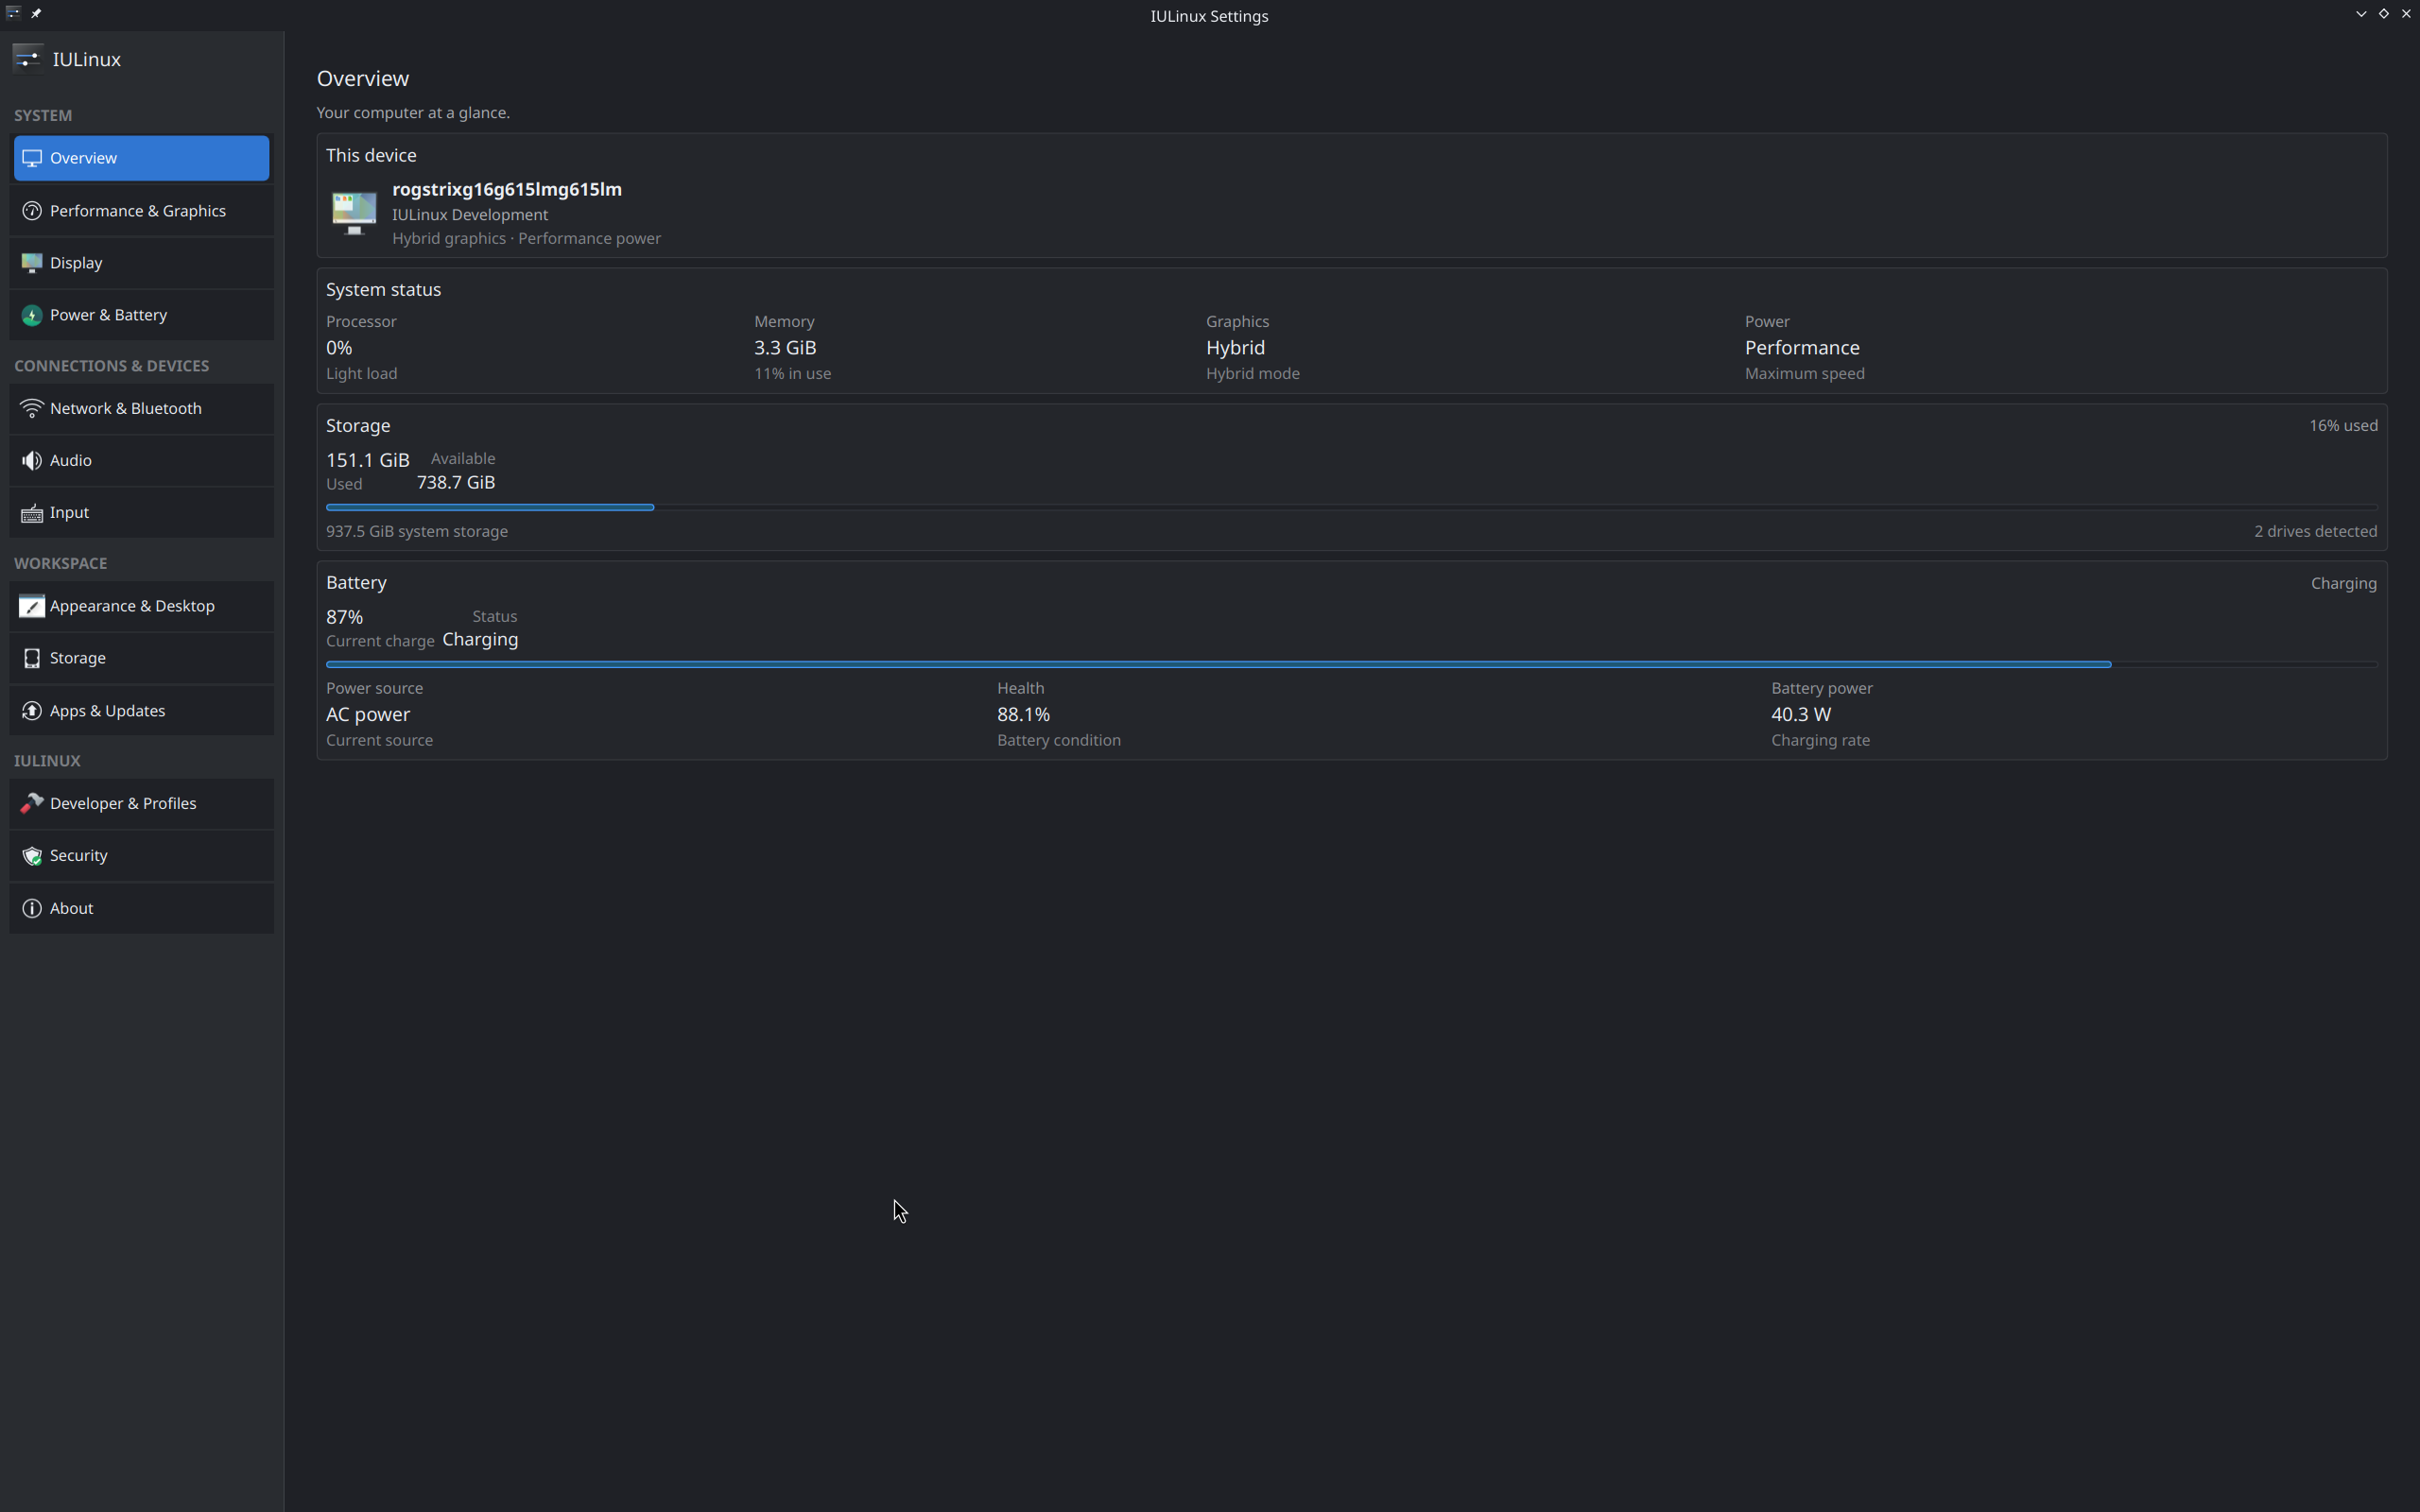This screenshot has width=2420, height=1512.
Task: Click the battery charge progress bar
Action: point(1351,664)
